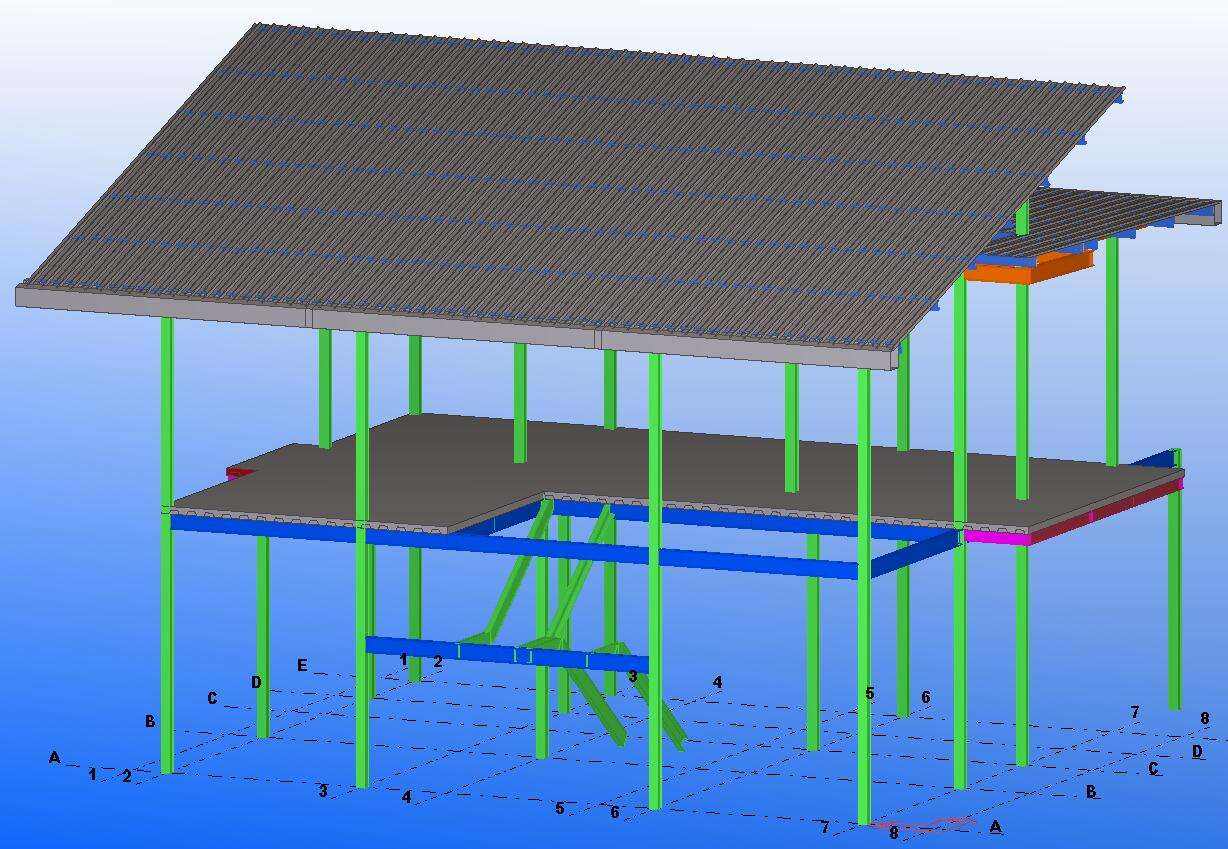Select the dark red beam at slab's left edge
1228x849 pixels.
(240, 471)
